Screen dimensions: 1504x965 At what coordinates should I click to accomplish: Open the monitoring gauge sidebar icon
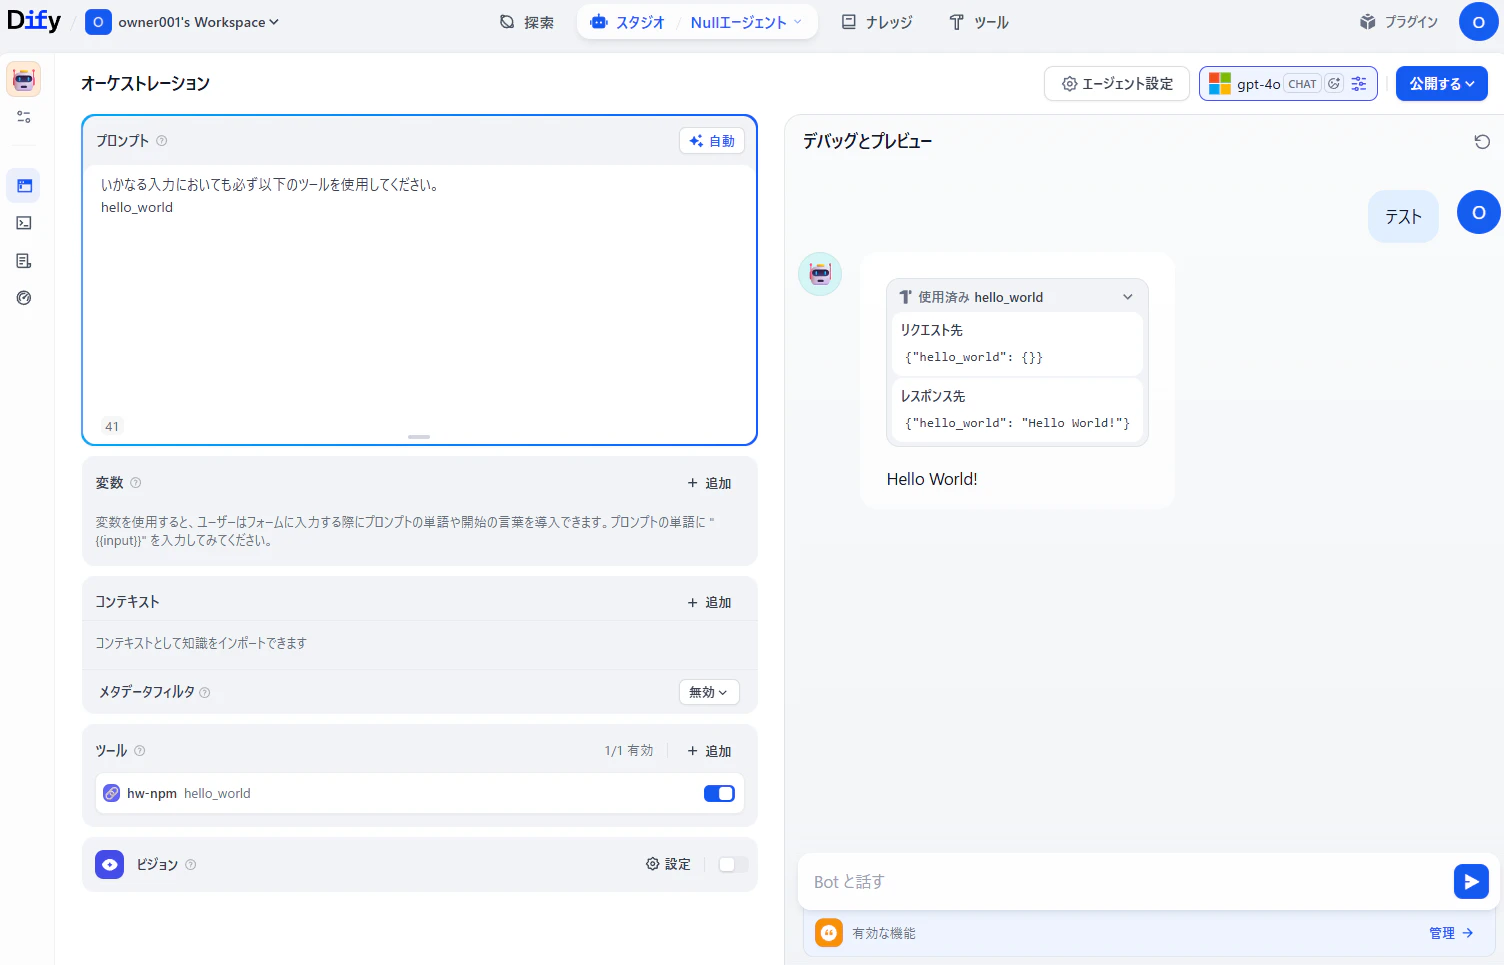(24, 298)
